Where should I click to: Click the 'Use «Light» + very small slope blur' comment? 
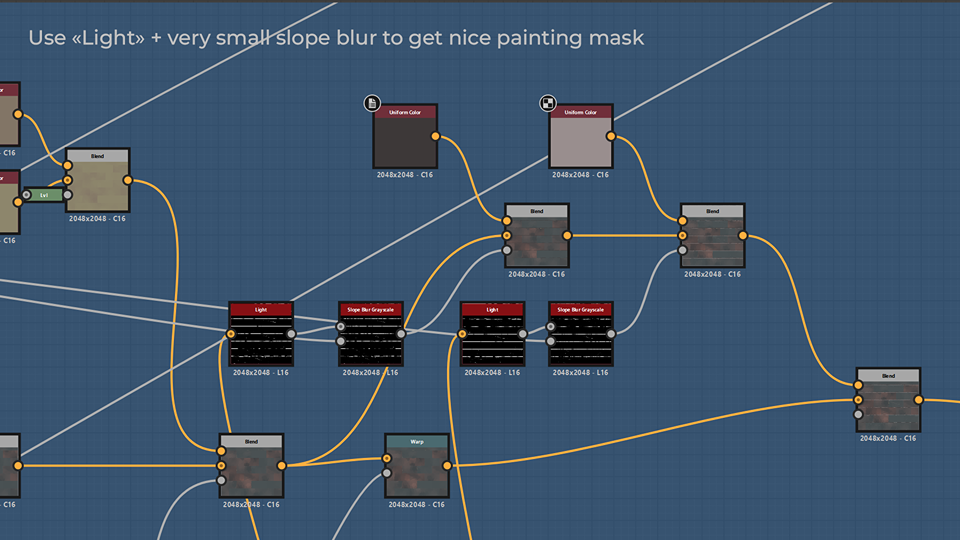click(x=336, y=38)
